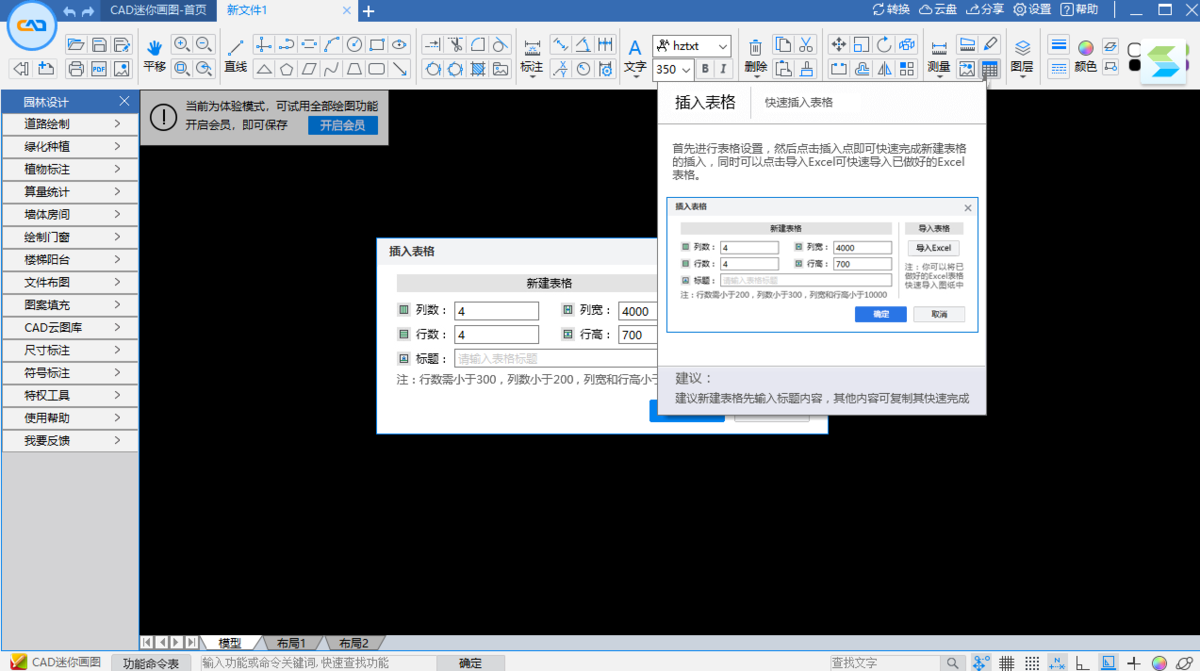Expand the 图案填充 menu
Viewport: 1200px width, 671px height.
tap(70, 305)
